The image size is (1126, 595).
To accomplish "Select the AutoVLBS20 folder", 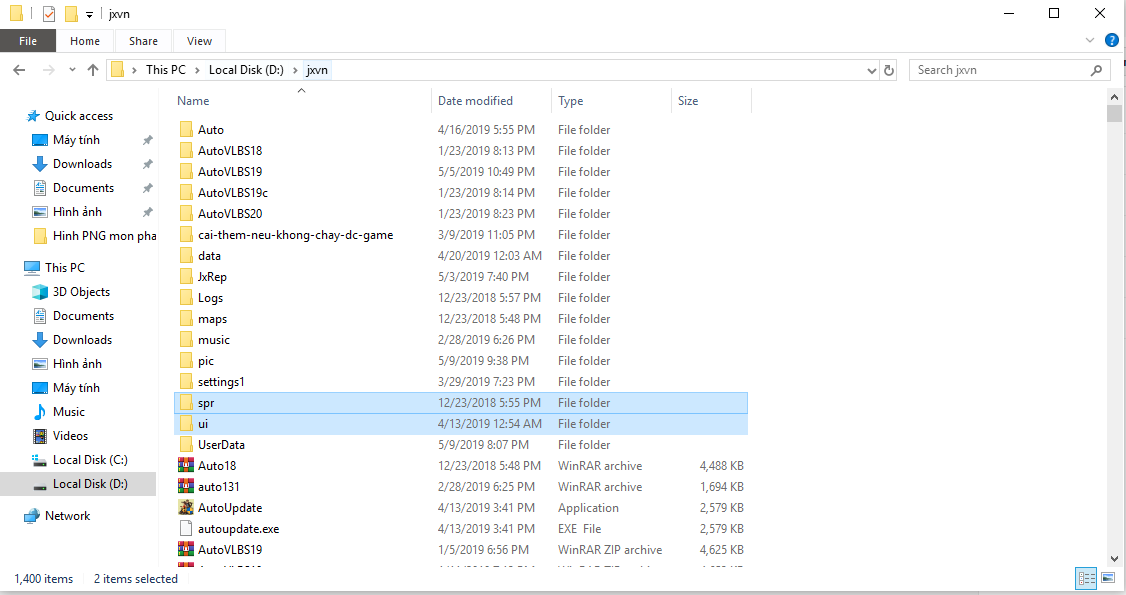I will 461,213.
